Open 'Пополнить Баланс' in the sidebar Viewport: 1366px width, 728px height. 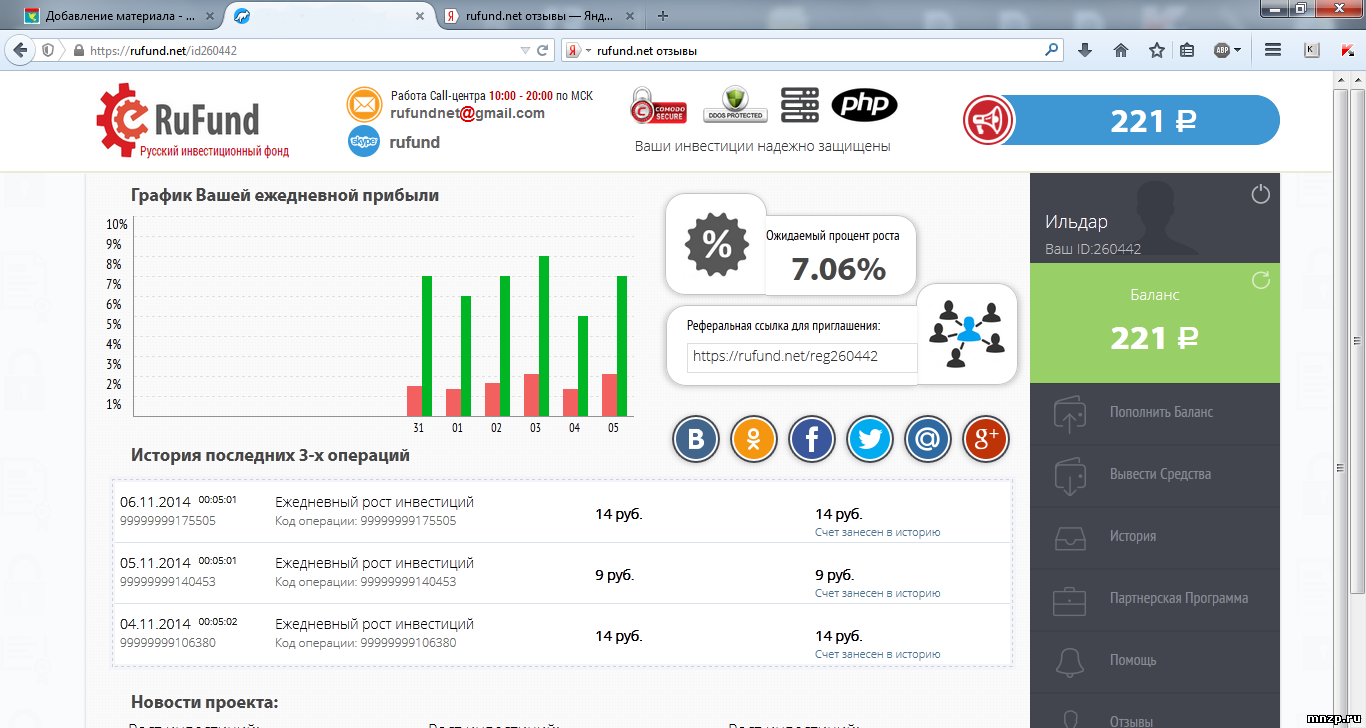pyautogui.click(x=1155, y=412)
